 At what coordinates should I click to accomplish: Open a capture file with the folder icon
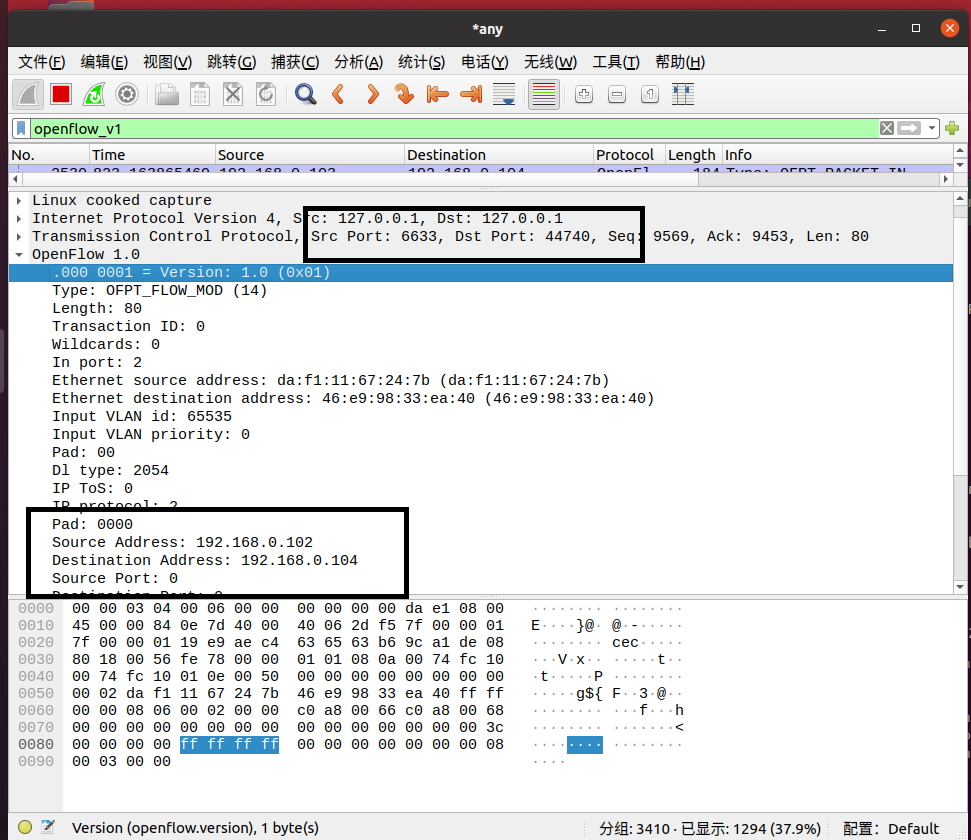(167, 95)
